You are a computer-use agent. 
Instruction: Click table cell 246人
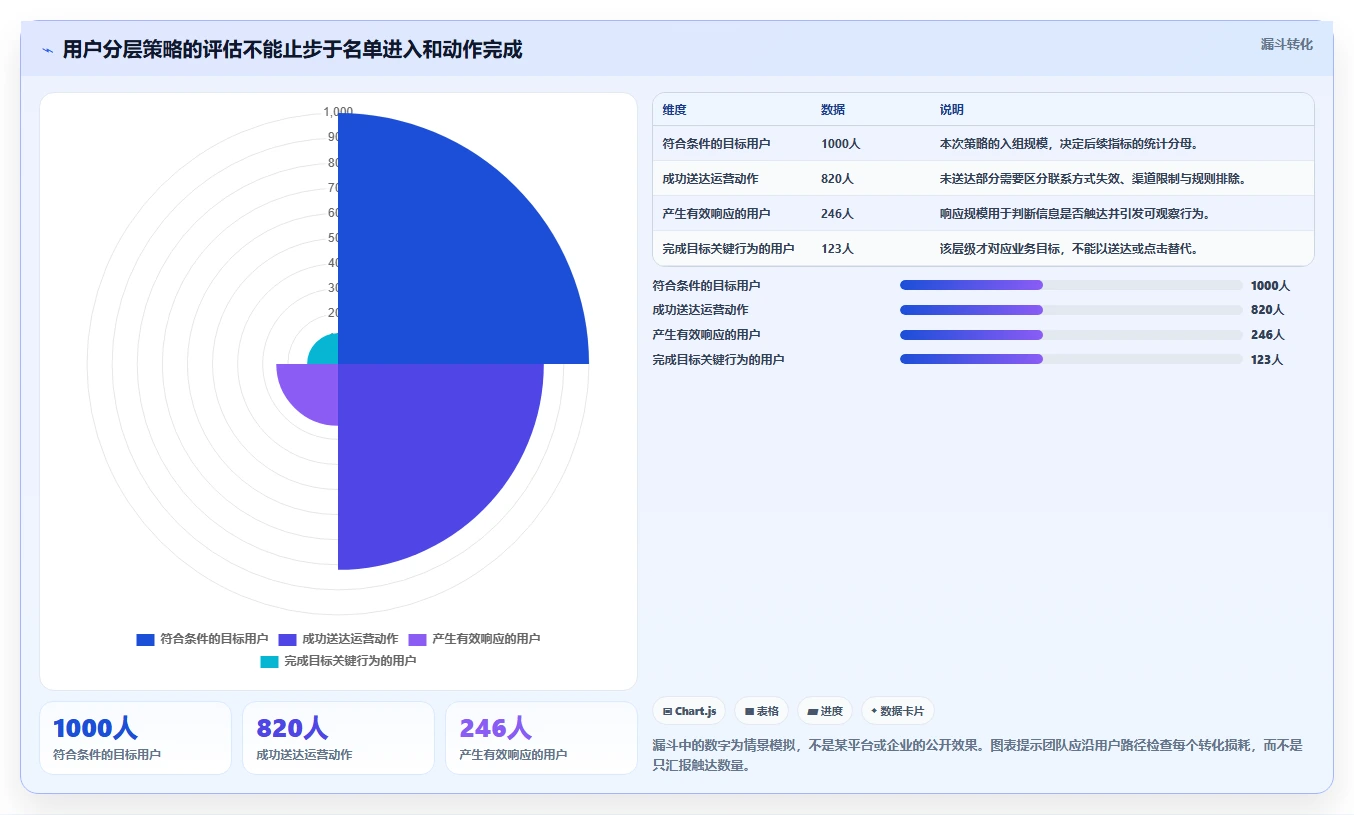pyautogui.click(x=837, y=214)
